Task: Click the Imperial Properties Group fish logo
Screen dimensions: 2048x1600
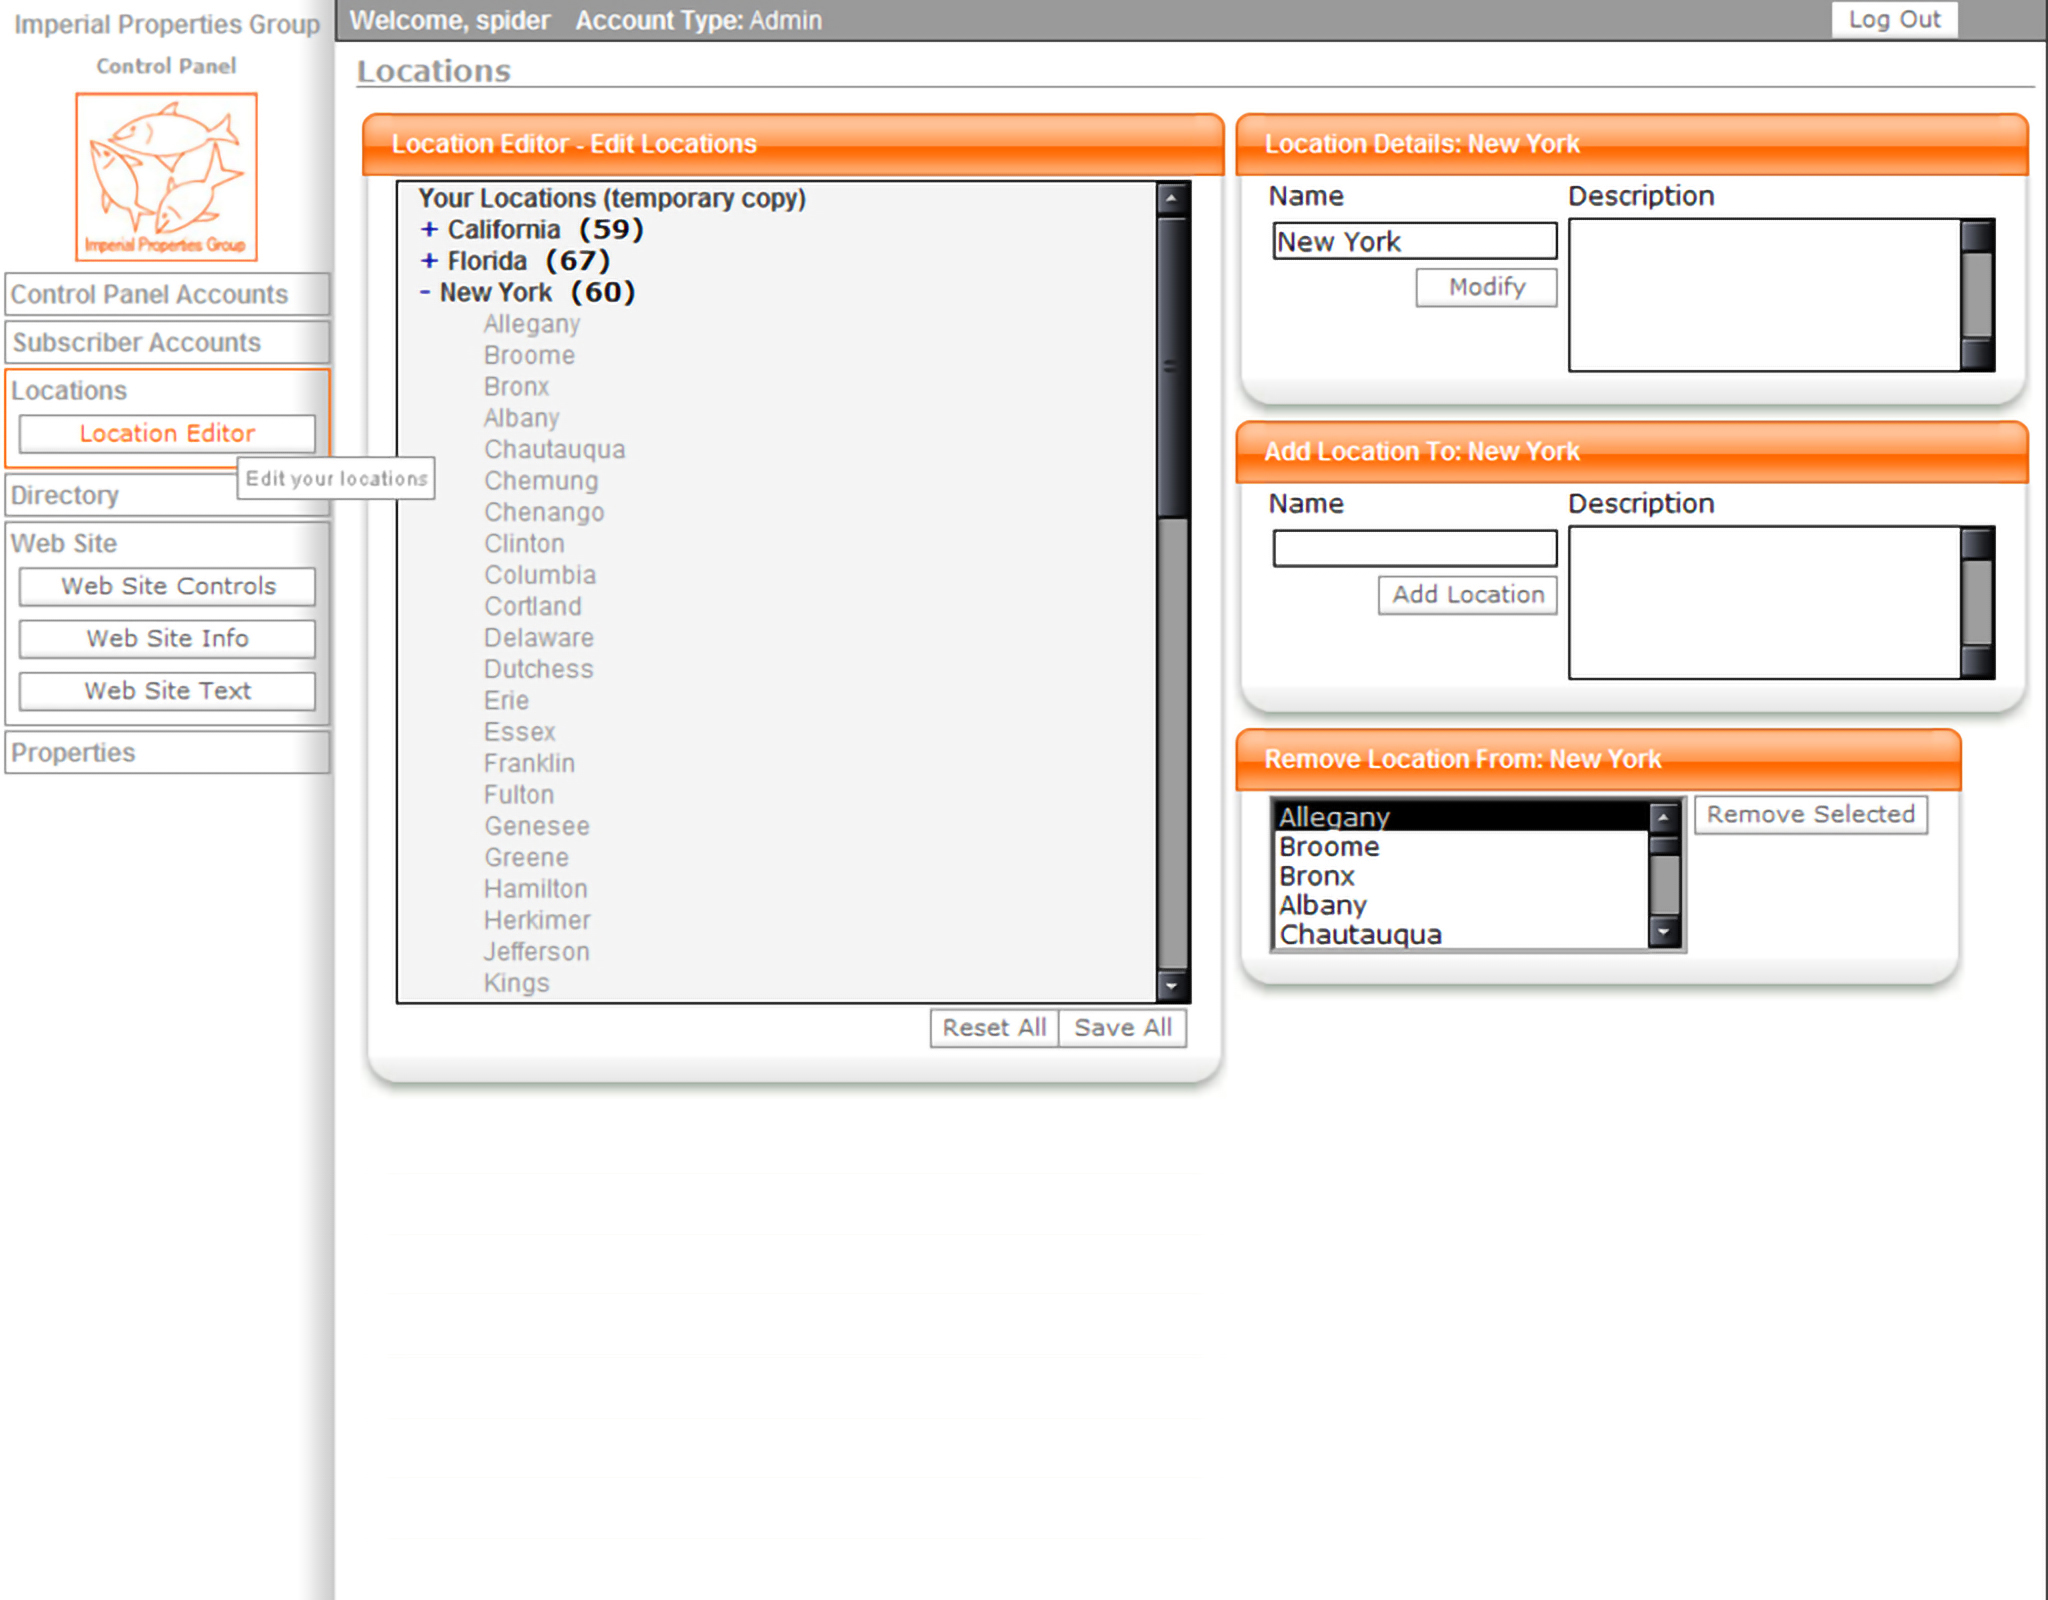Action: coord(166,177)
